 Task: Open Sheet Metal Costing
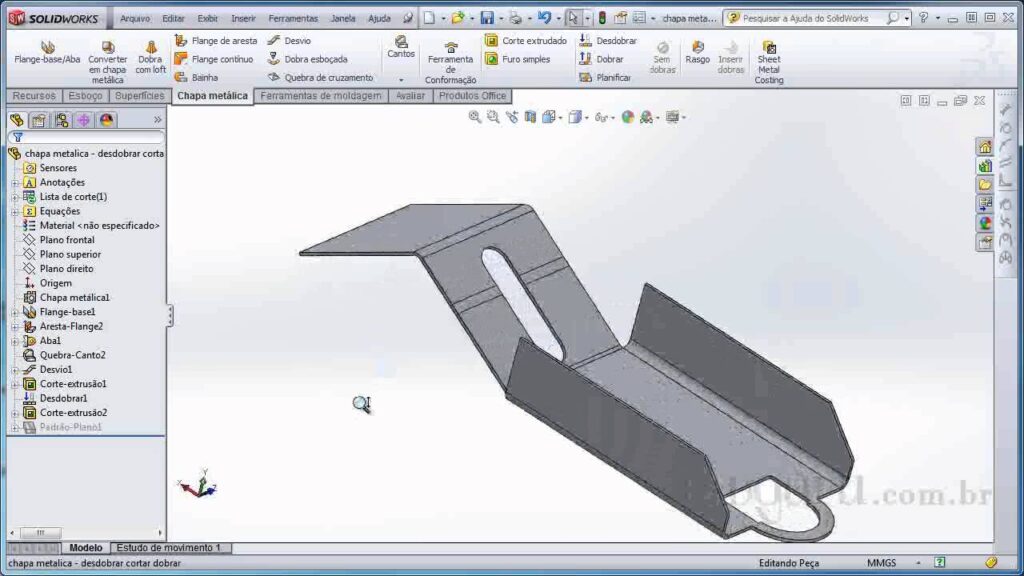768,62
